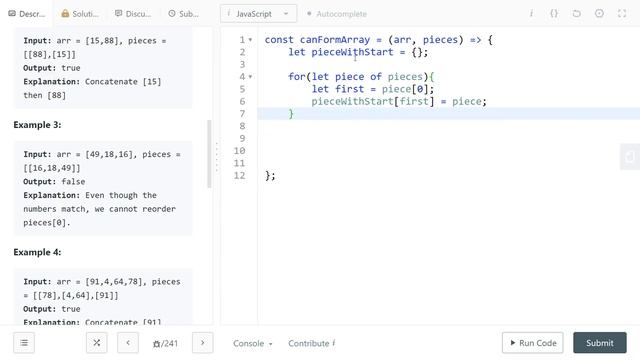Click the 'const canFormArray' function declaration line
This screenshot has height=360, width=640.
click(378, 40)
